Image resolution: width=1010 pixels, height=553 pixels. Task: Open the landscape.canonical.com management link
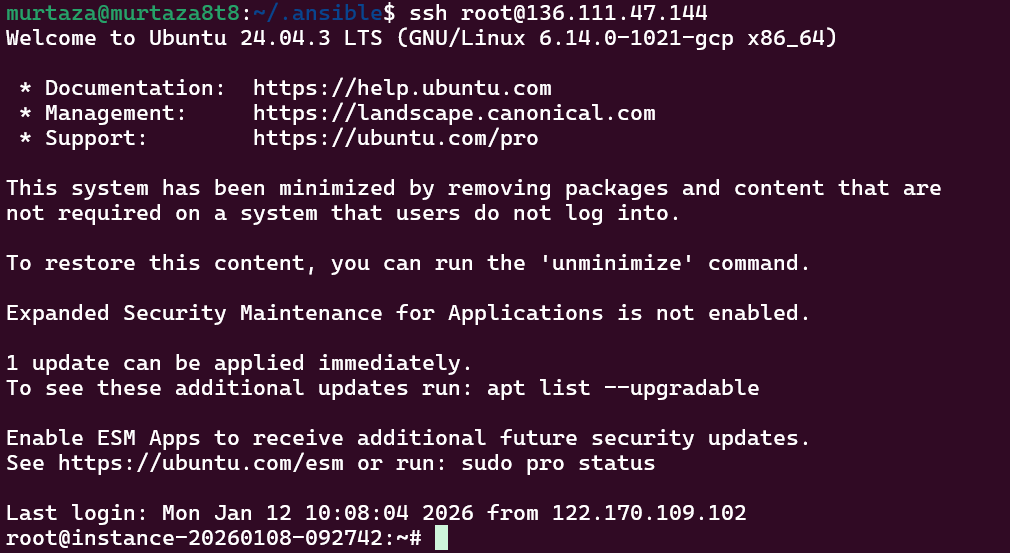pos(454,113)
